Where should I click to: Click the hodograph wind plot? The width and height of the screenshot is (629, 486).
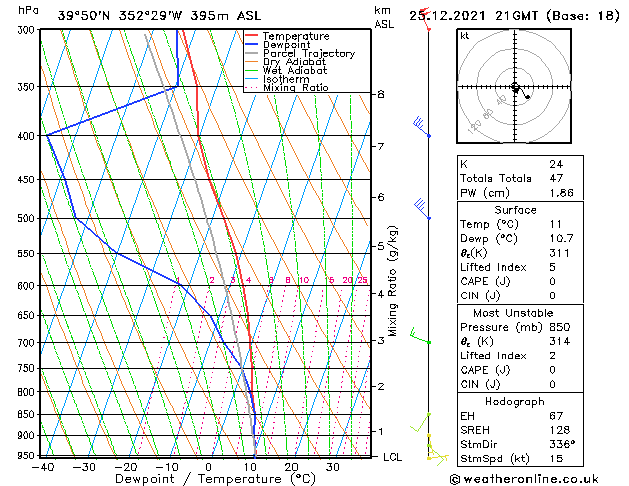click(x=514, y=86)
